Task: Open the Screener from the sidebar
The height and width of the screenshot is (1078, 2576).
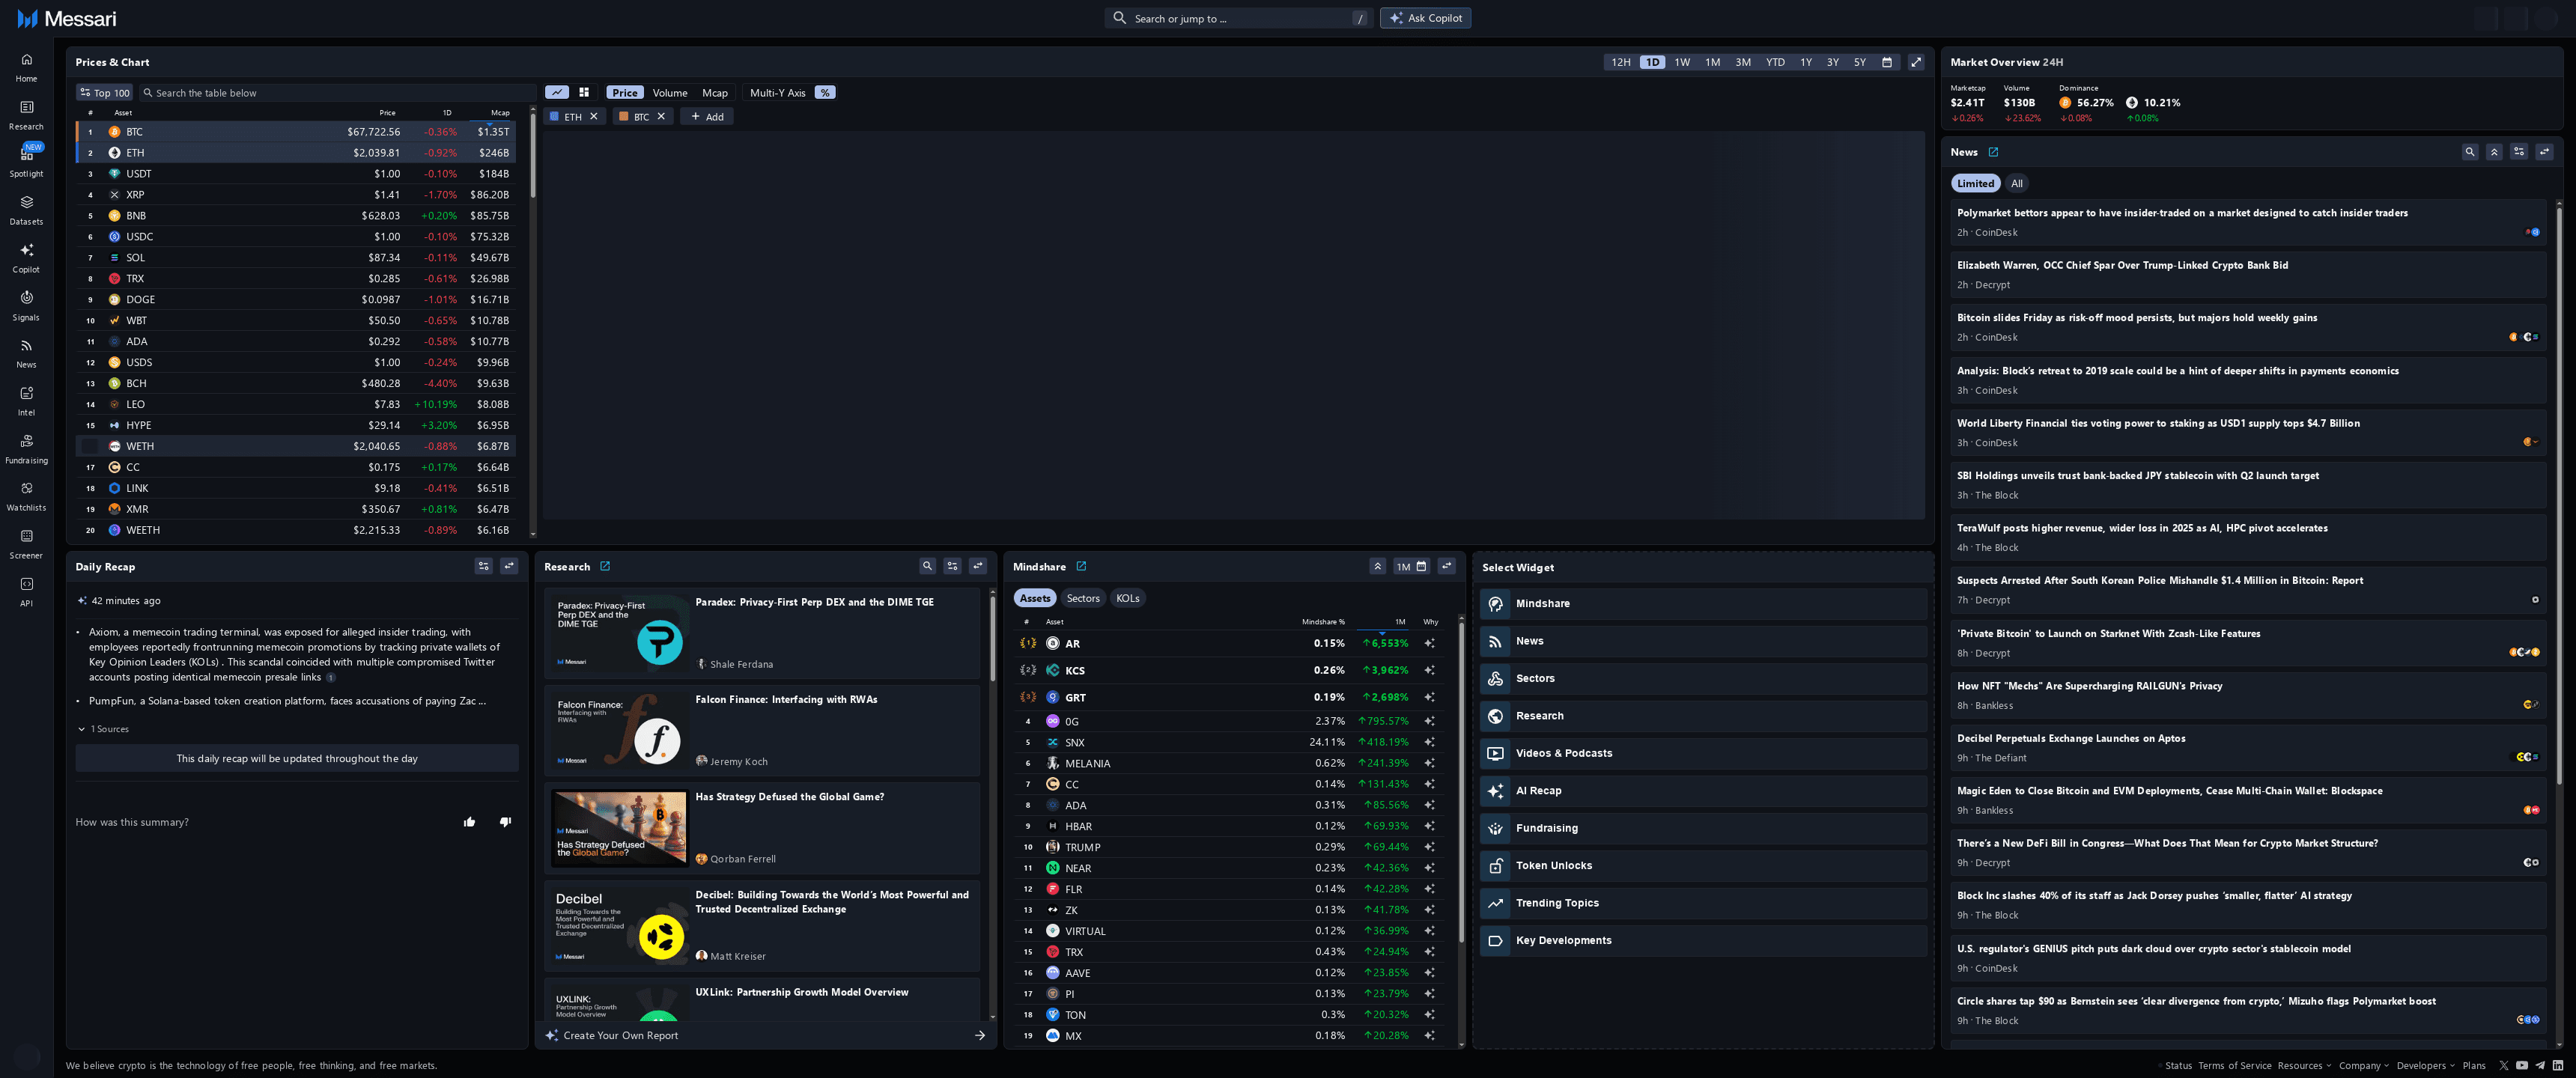Action: (x=26, y=541)
